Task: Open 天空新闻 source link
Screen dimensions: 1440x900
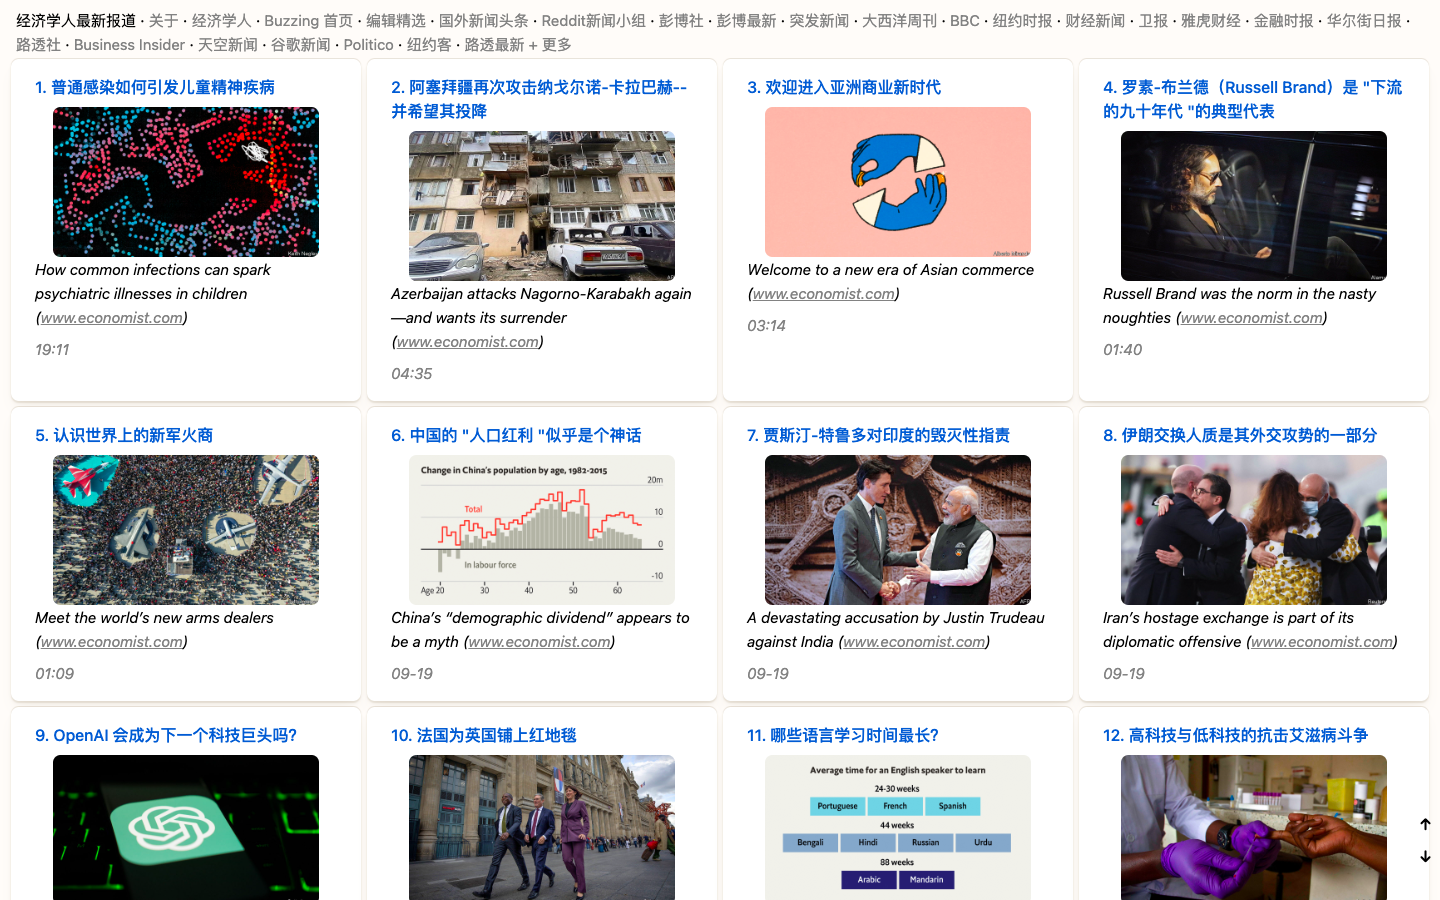Action: point(228,44)
